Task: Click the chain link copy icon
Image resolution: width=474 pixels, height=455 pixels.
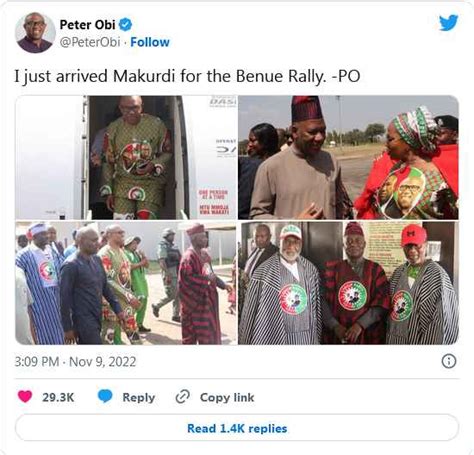Action: tap(183, 397)
